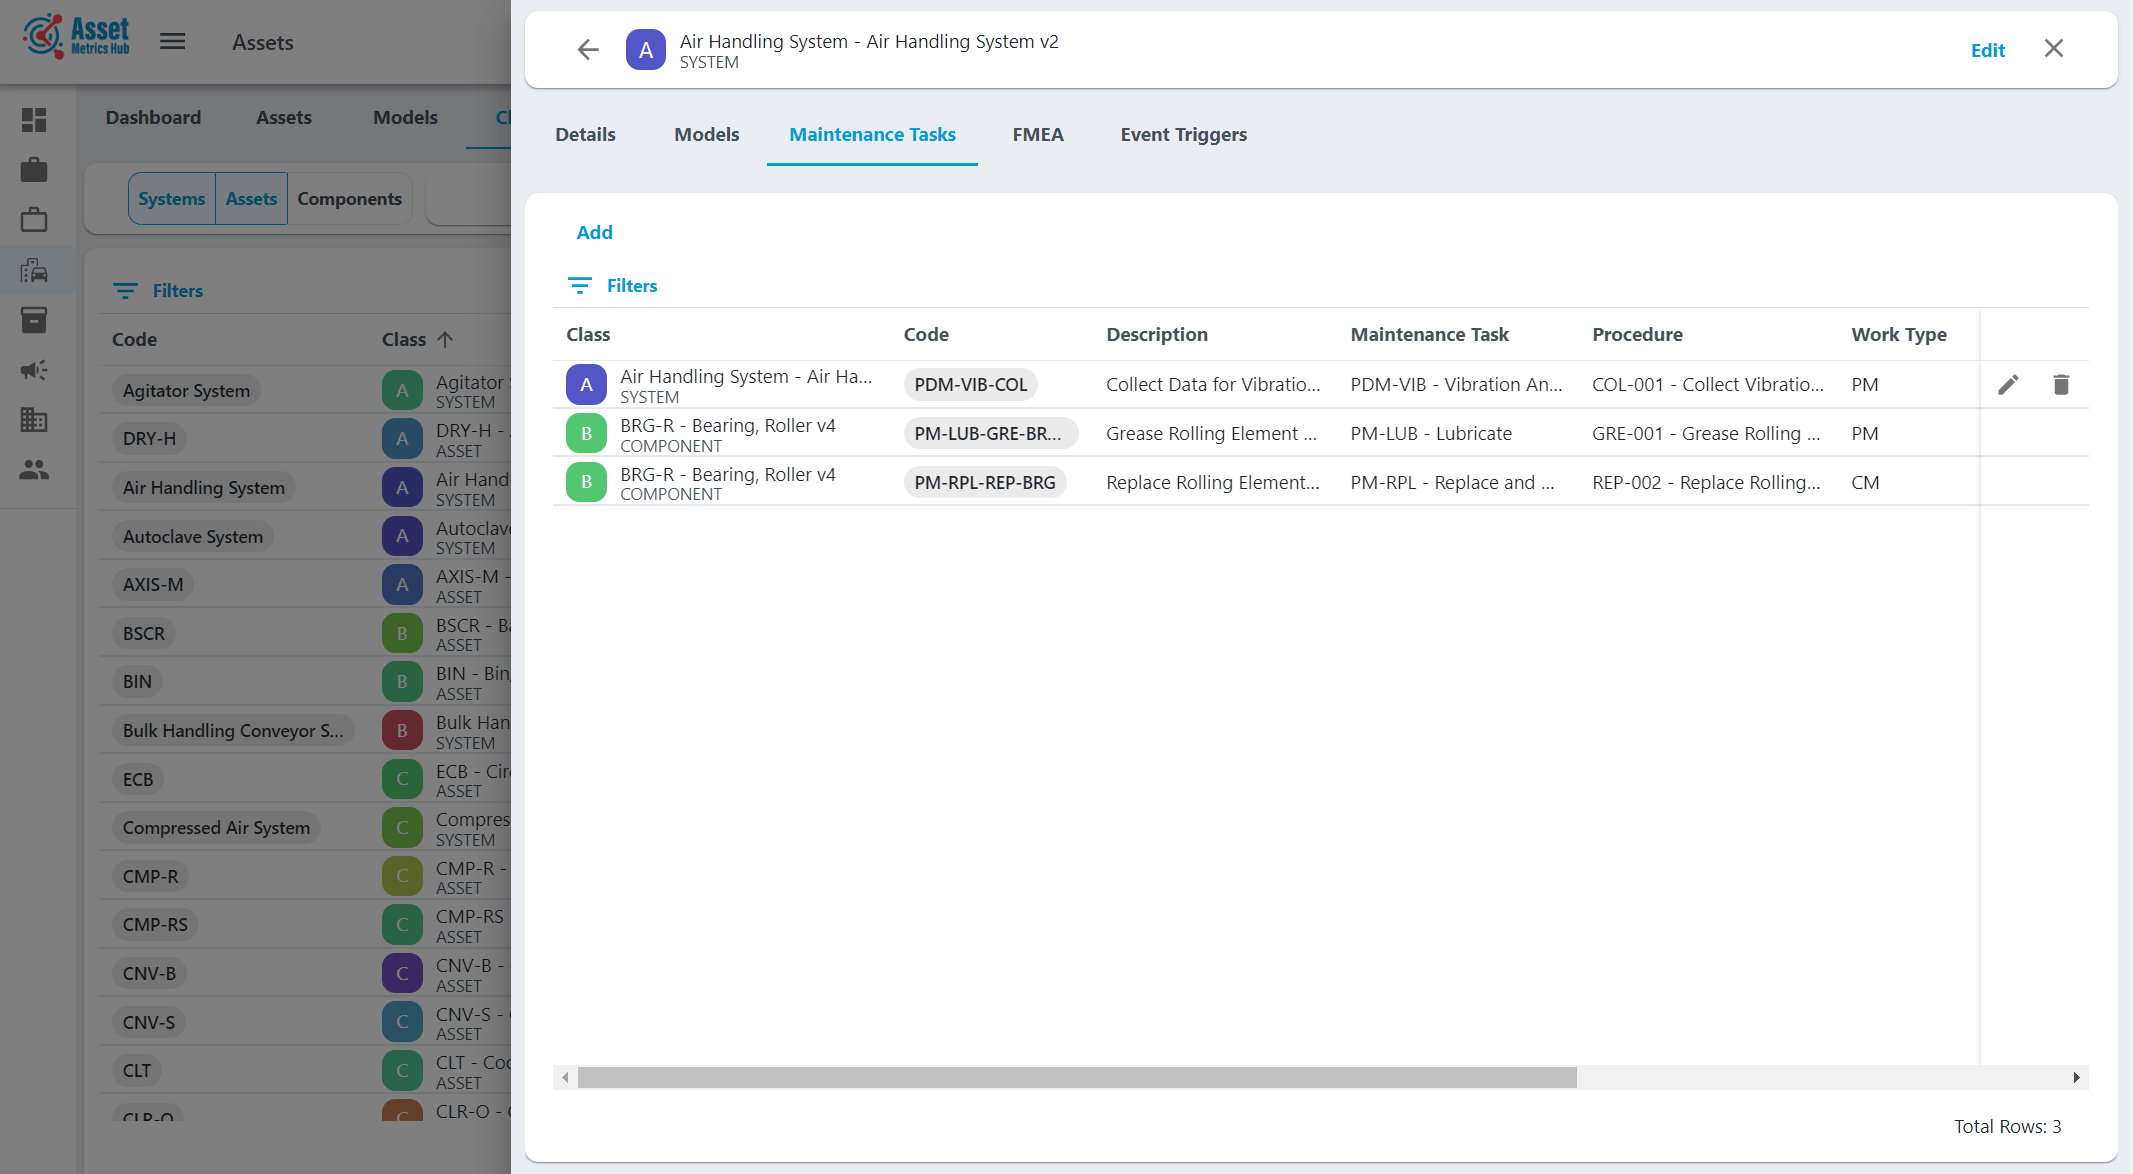Click the BSCR chip
Image resolution: width=2133 pixels, height=1174 pixels.
(x=143, y=633)
